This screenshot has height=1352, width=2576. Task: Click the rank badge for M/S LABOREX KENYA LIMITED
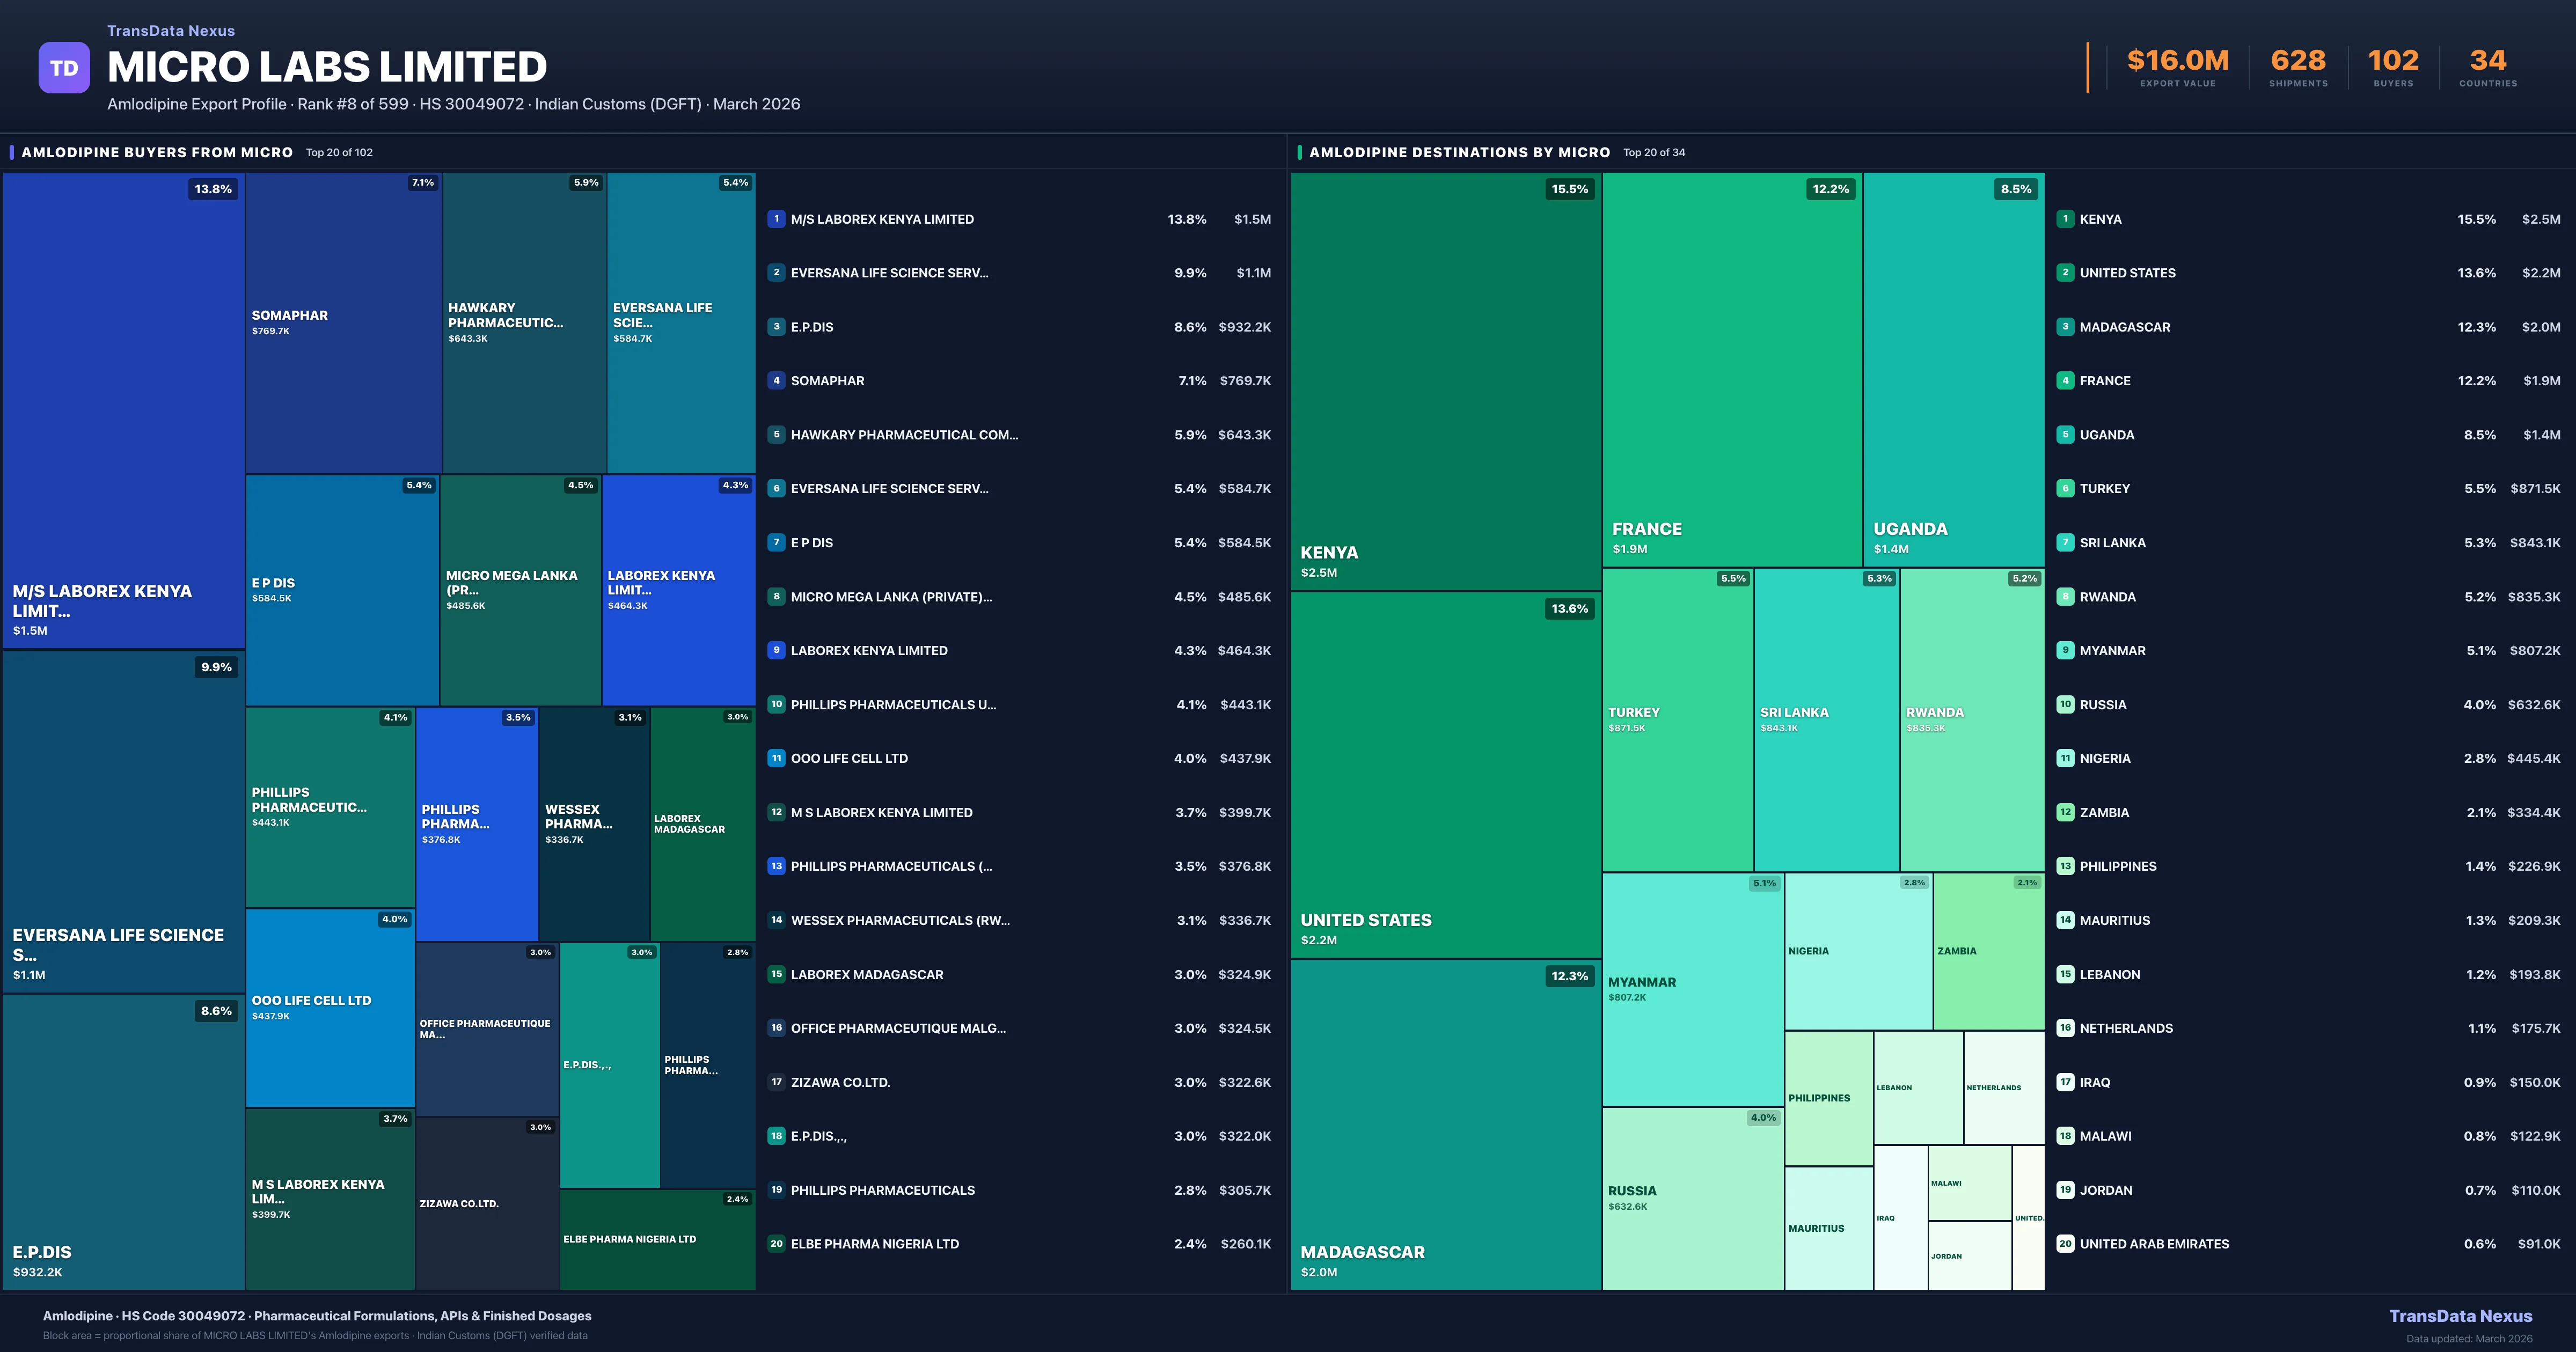click(776, 219)
